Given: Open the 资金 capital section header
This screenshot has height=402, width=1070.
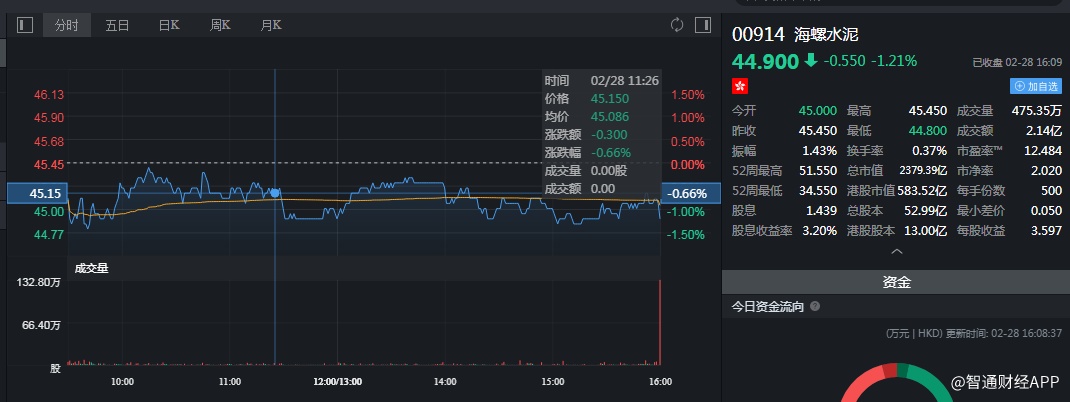Looking at the screenshot, I should tap(896, 282).
